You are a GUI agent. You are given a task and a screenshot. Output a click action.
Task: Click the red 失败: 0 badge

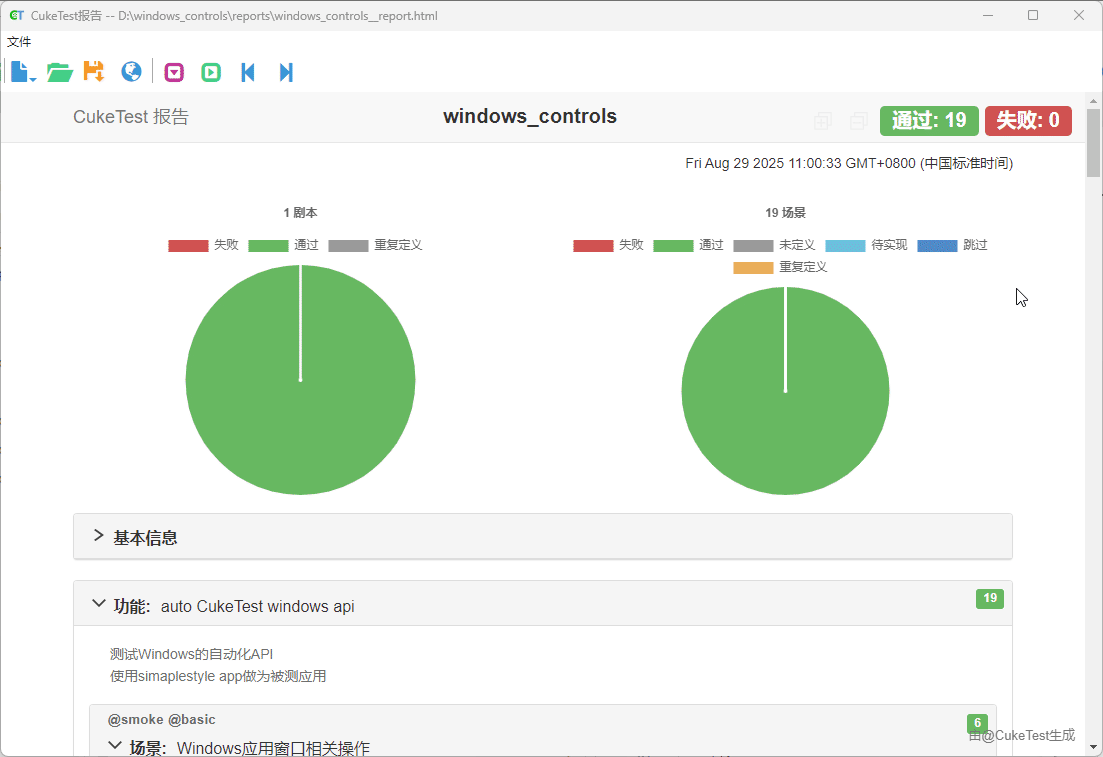(x=1027, y=121)
